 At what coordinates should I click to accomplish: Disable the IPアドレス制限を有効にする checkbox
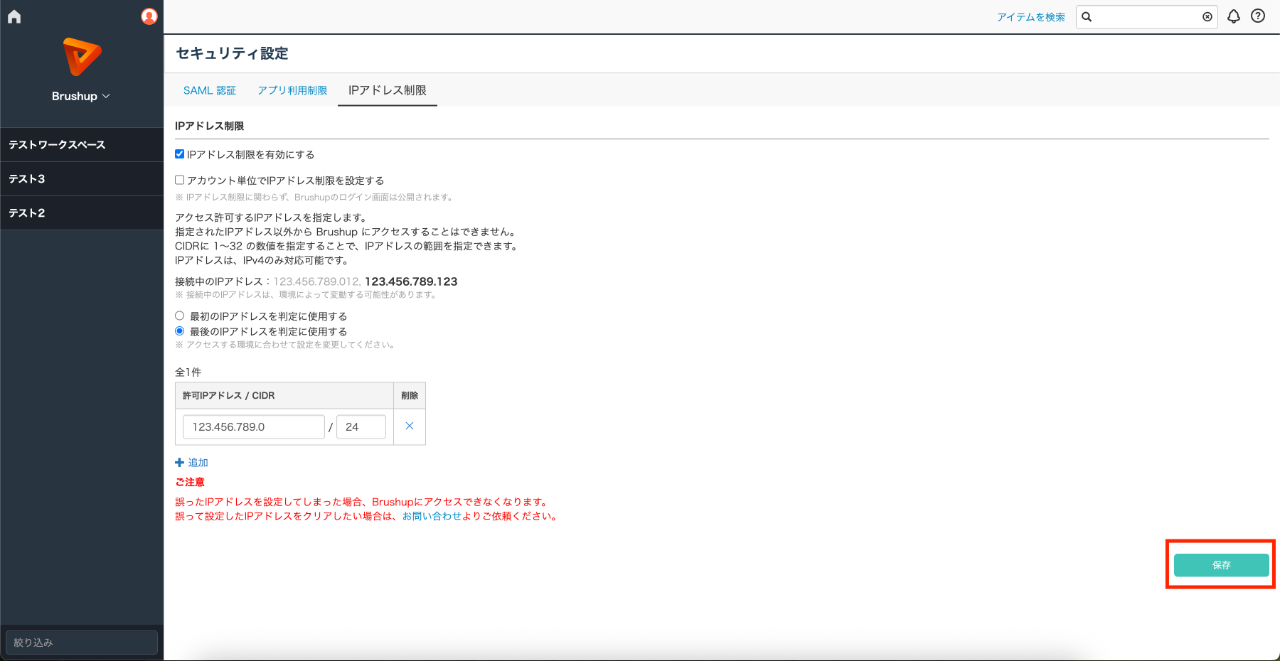click(179, 153)
